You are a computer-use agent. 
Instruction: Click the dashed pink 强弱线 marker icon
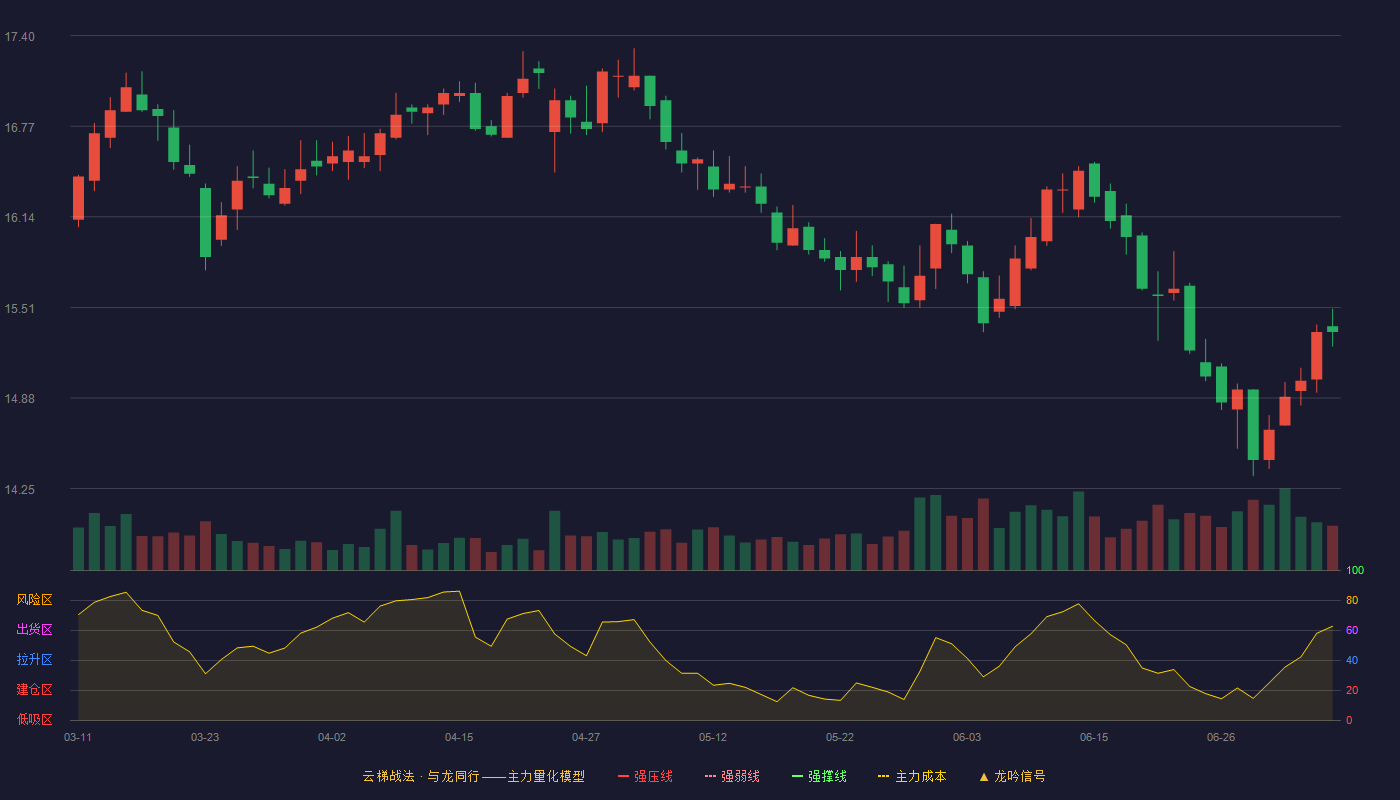710,776
